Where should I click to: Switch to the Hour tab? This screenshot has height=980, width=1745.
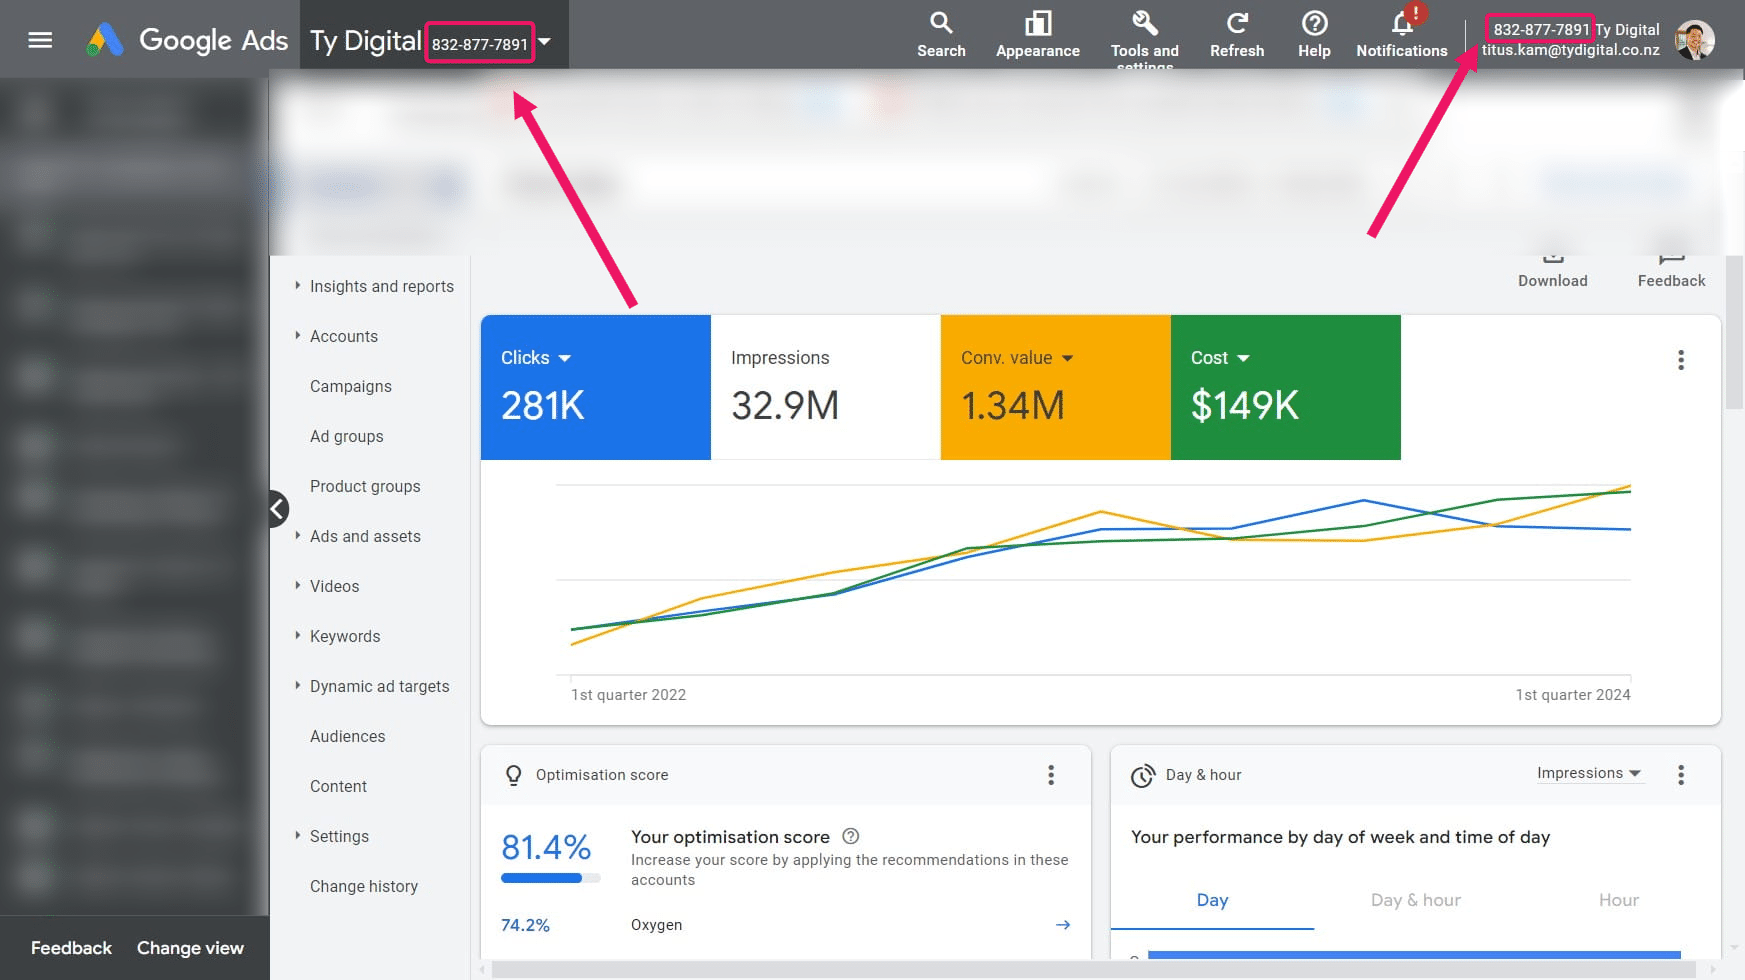tap(1618, 900)
